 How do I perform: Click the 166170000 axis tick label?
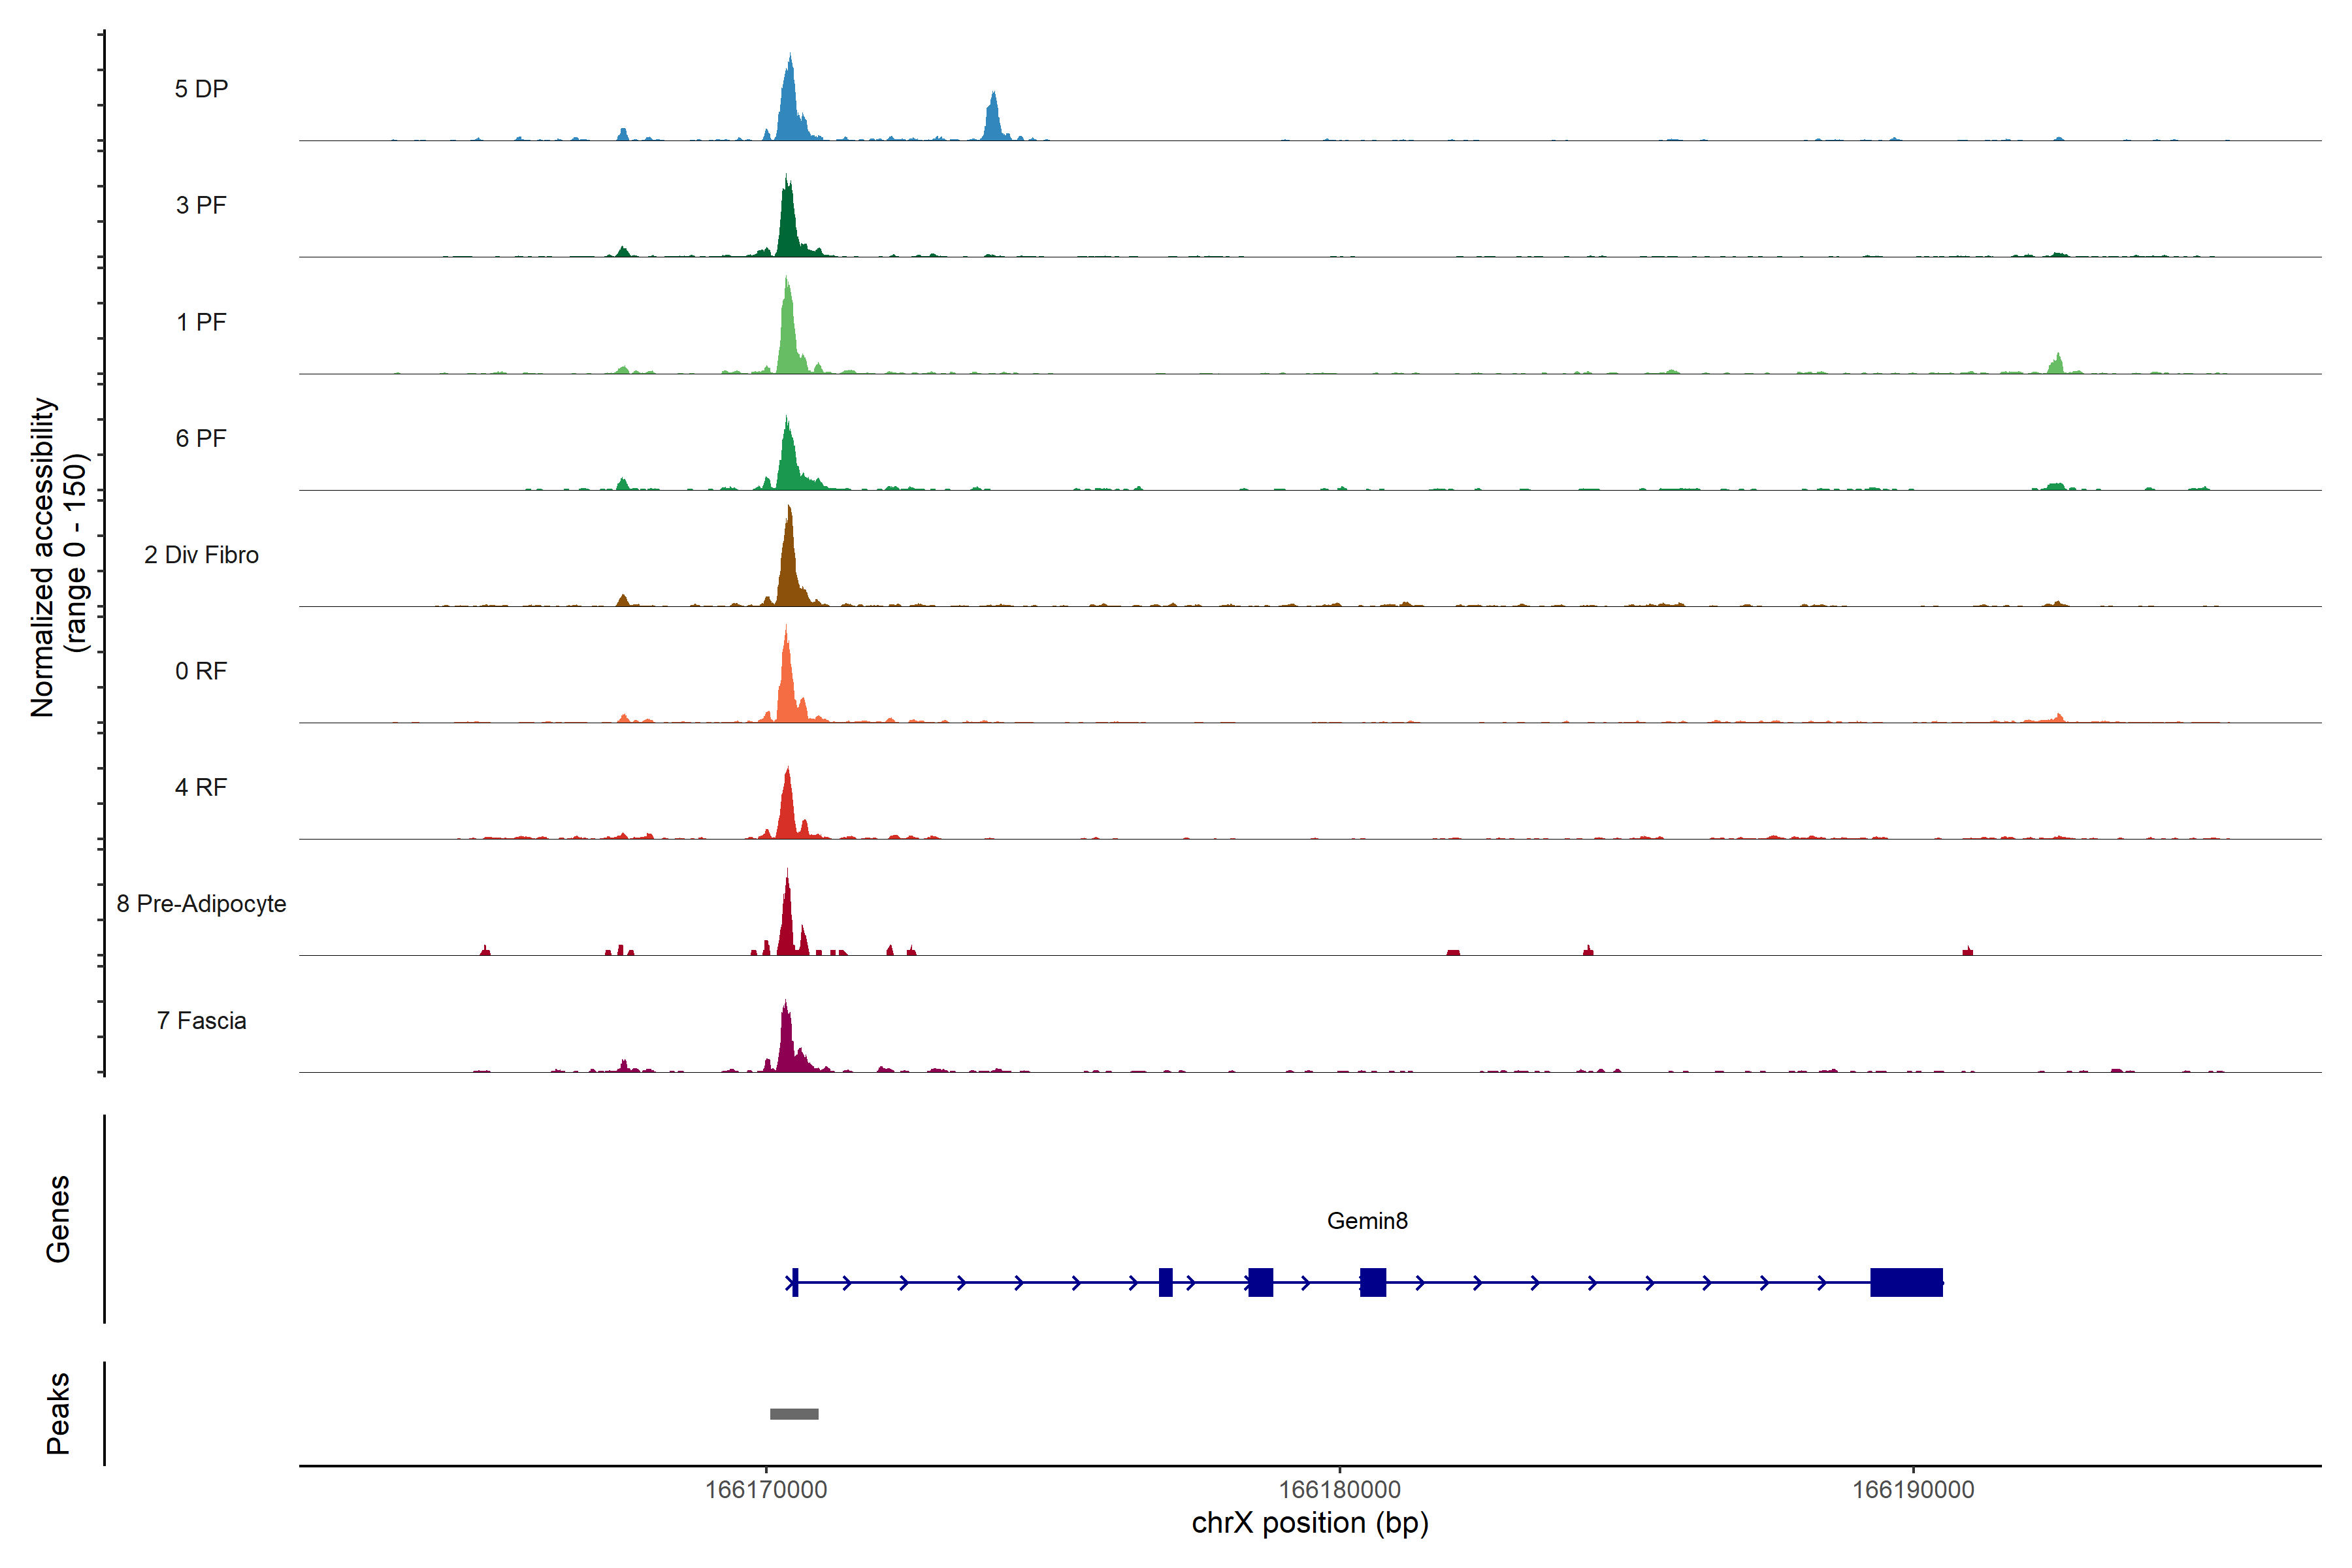point(766,1490)
